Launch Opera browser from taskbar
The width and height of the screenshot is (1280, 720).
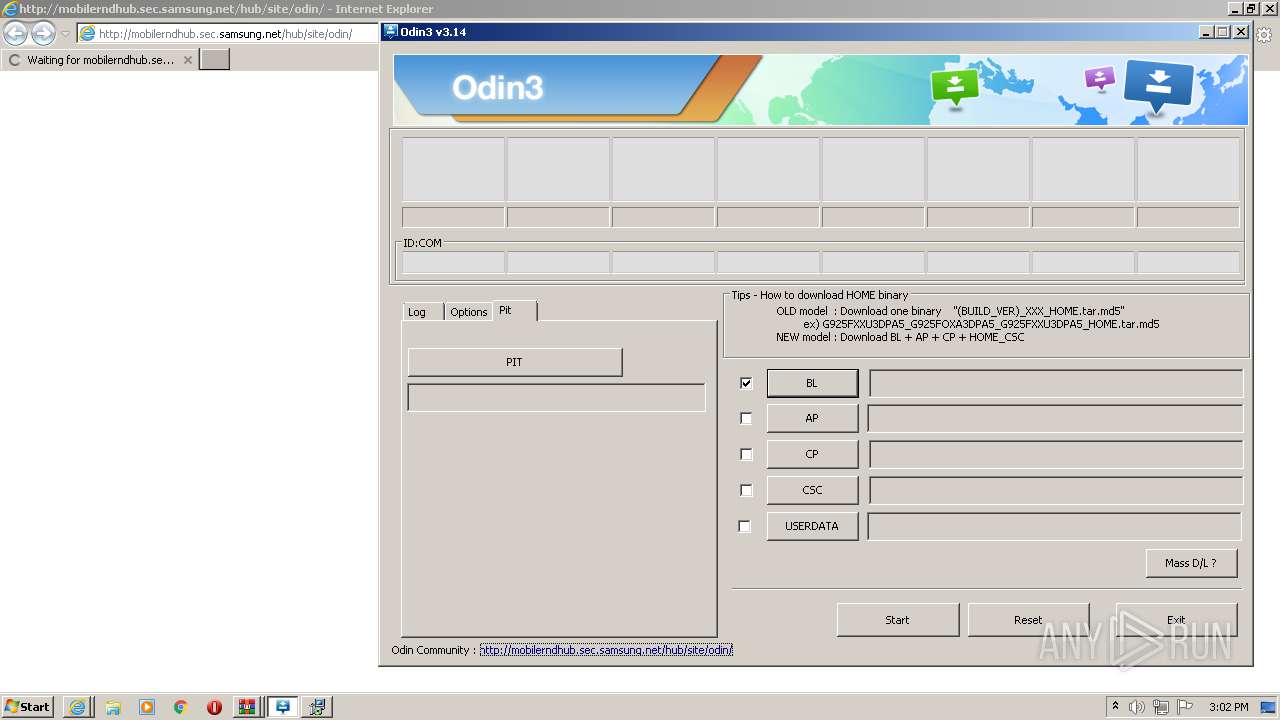coord(214,707)
